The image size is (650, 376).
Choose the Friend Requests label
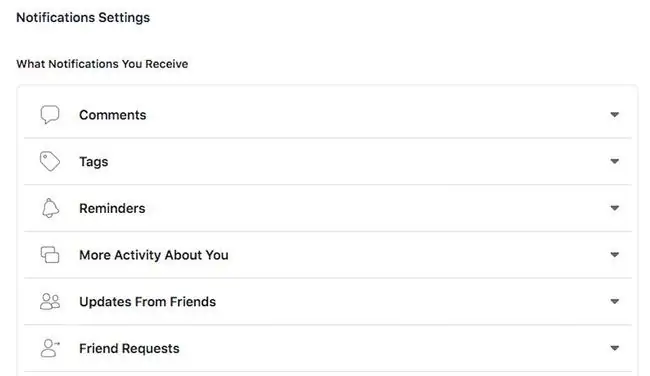tap(129, 349)
